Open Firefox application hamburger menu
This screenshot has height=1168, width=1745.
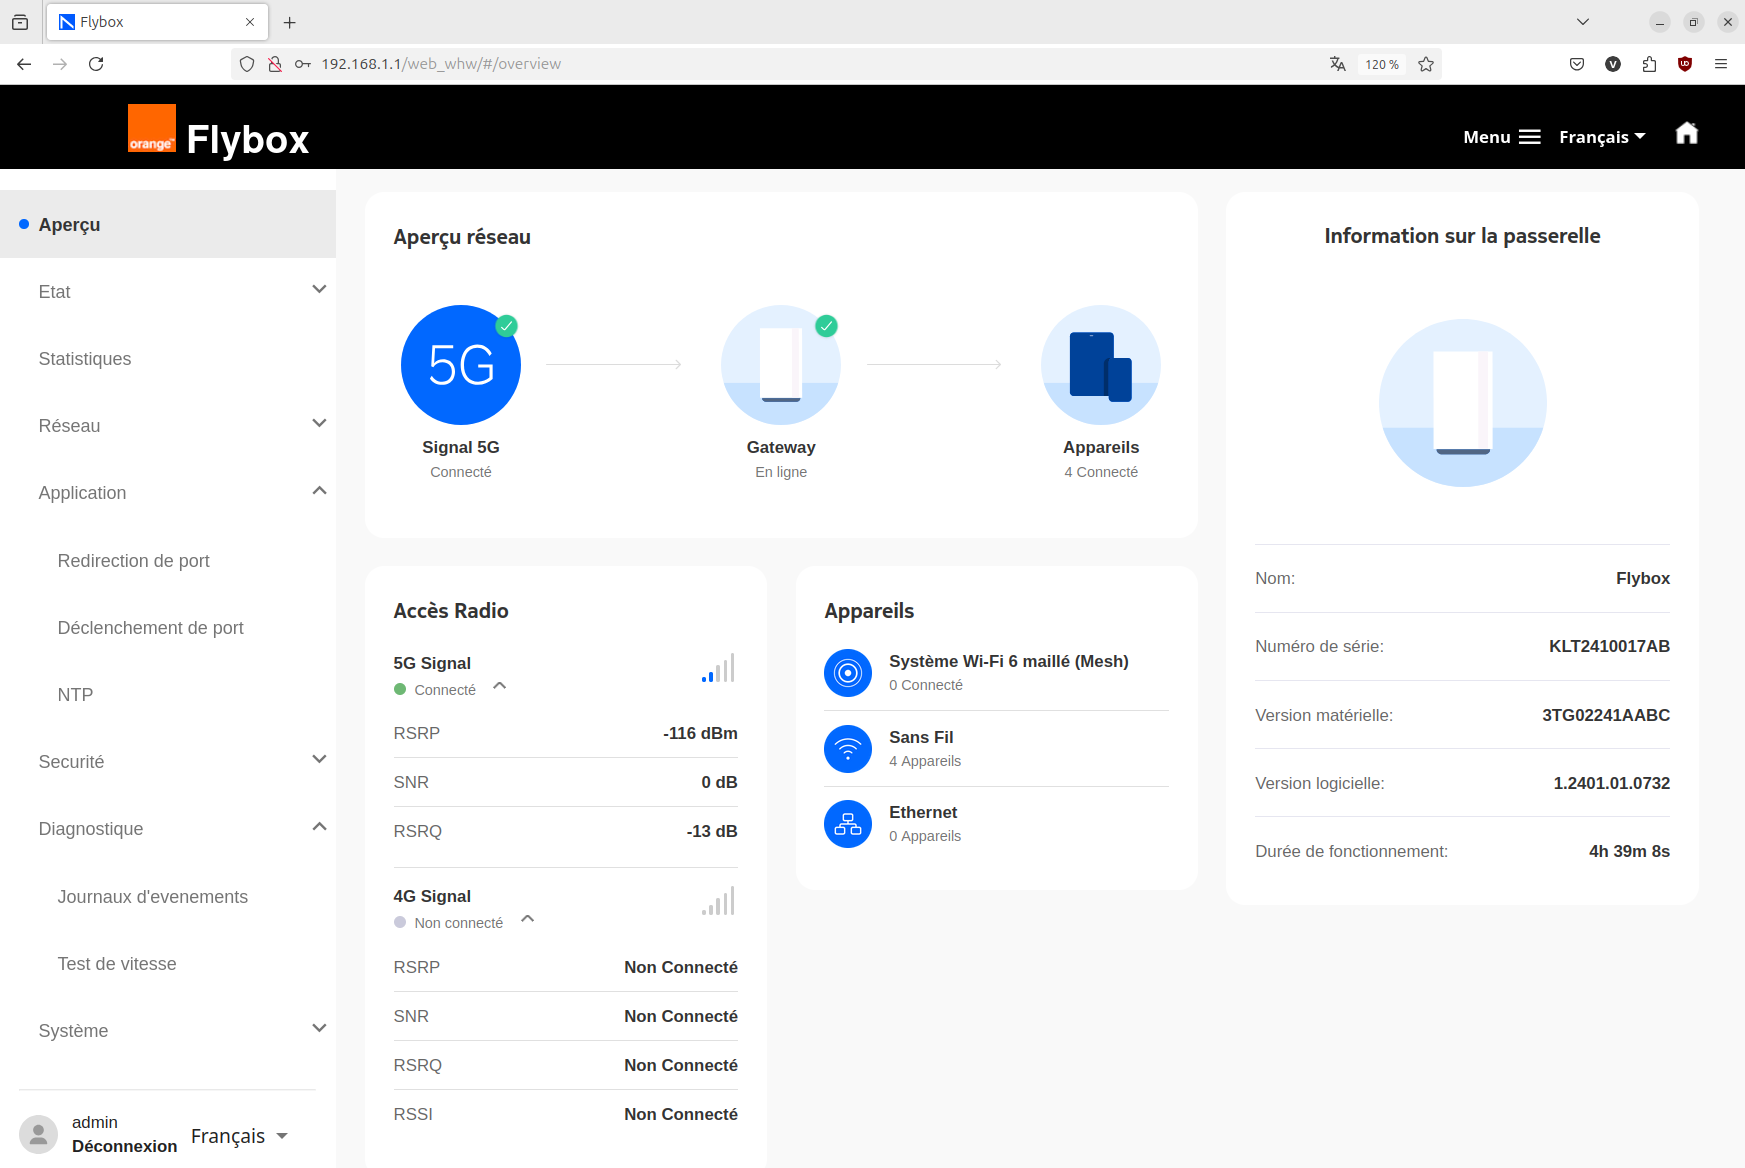coord(1721,64)
